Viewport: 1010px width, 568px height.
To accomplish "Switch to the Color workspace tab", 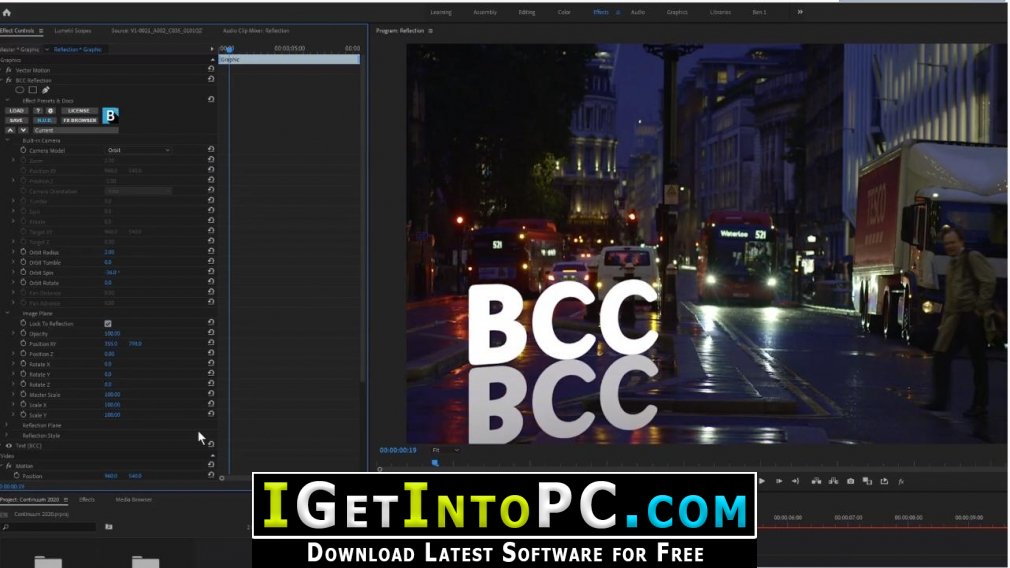I will 564,12.
